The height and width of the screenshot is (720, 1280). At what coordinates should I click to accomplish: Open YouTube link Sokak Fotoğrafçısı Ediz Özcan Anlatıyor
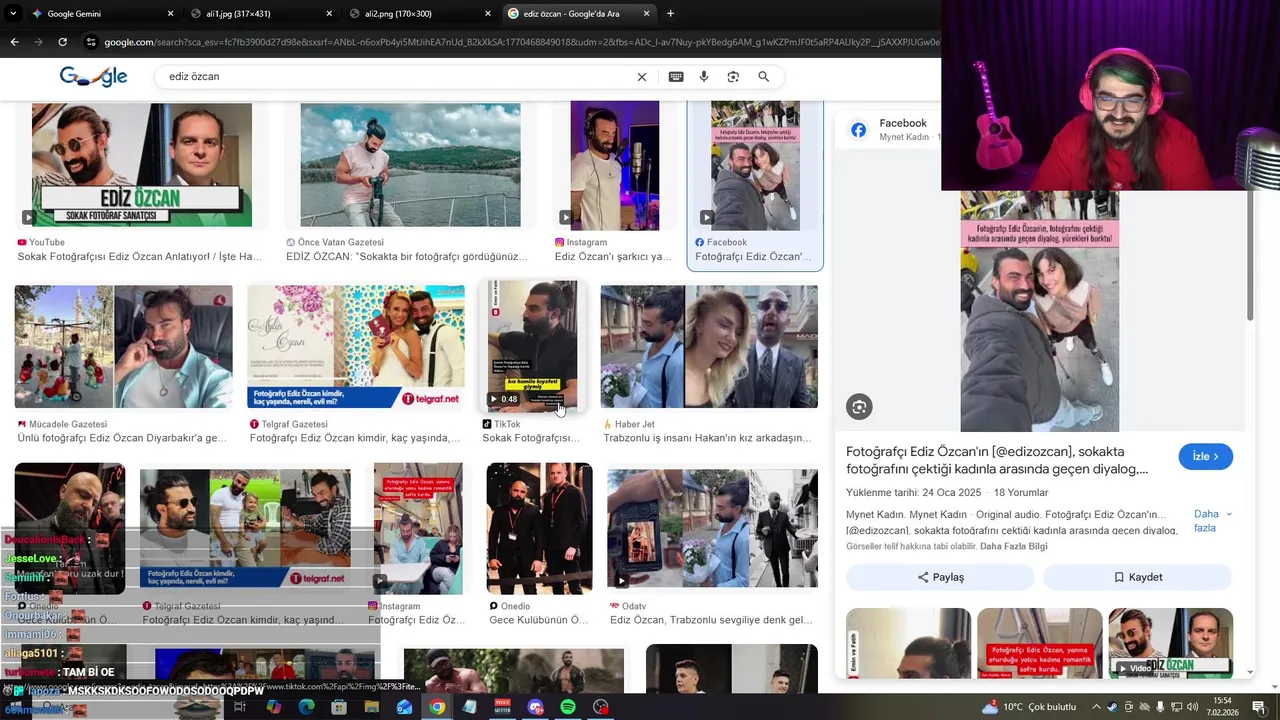coord(140,257)
